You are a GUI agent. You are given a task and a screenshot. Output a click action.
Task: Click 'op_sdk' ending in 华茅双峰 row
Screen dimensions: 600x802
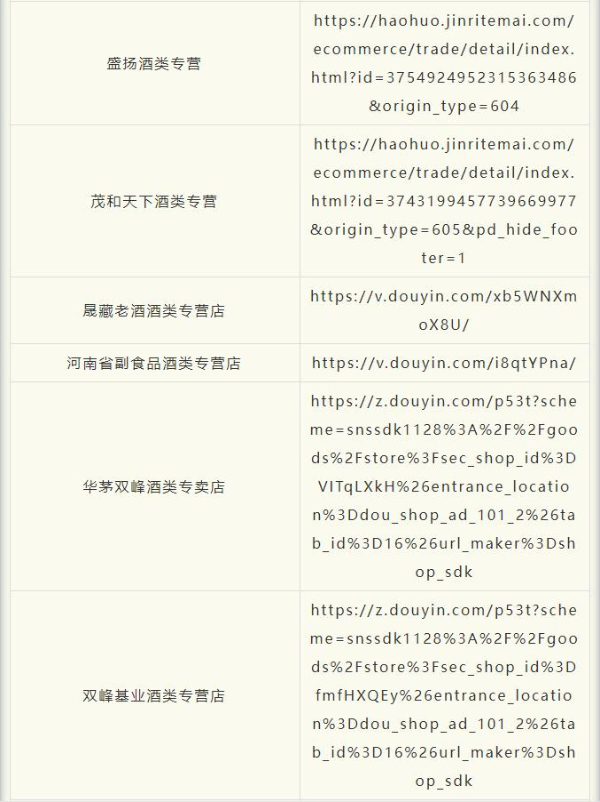(x=443, y=572)
